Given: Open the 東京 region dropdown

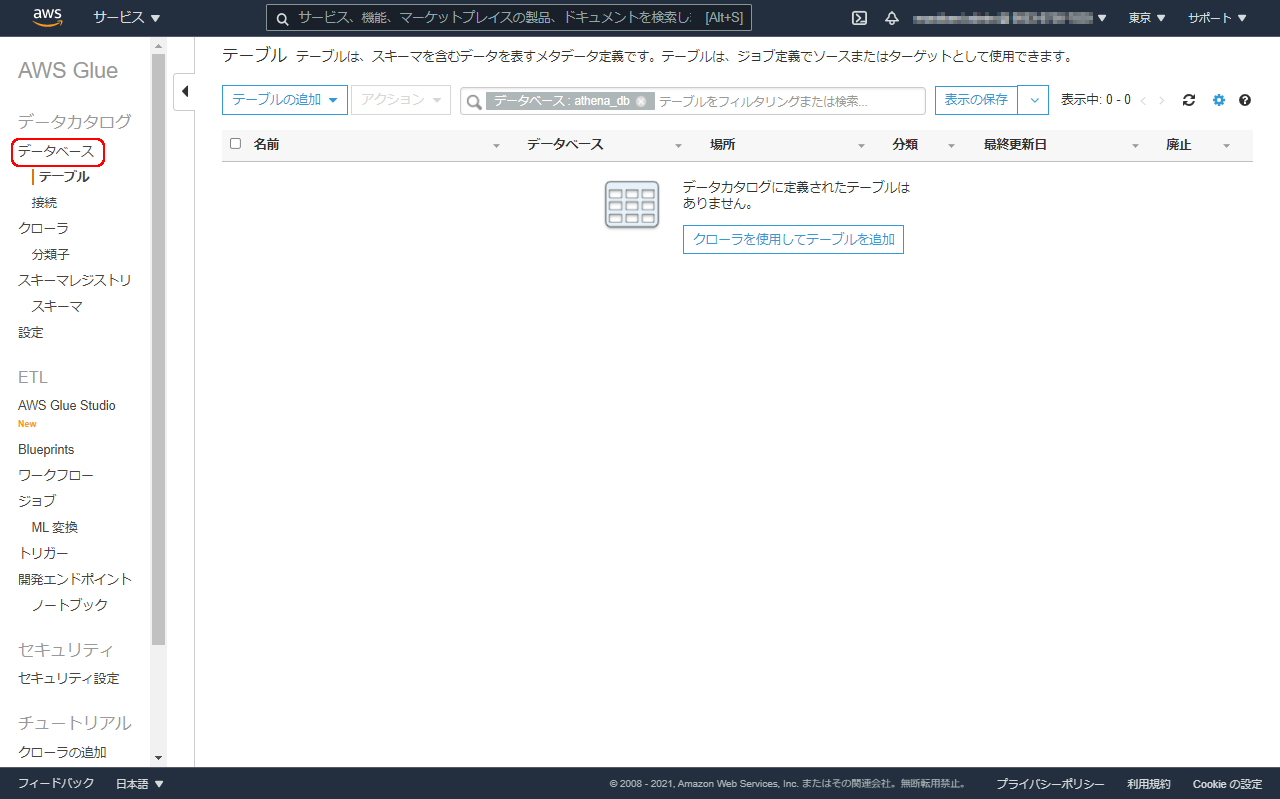Looking at the screenshot, I should (x=1147, y=18).
